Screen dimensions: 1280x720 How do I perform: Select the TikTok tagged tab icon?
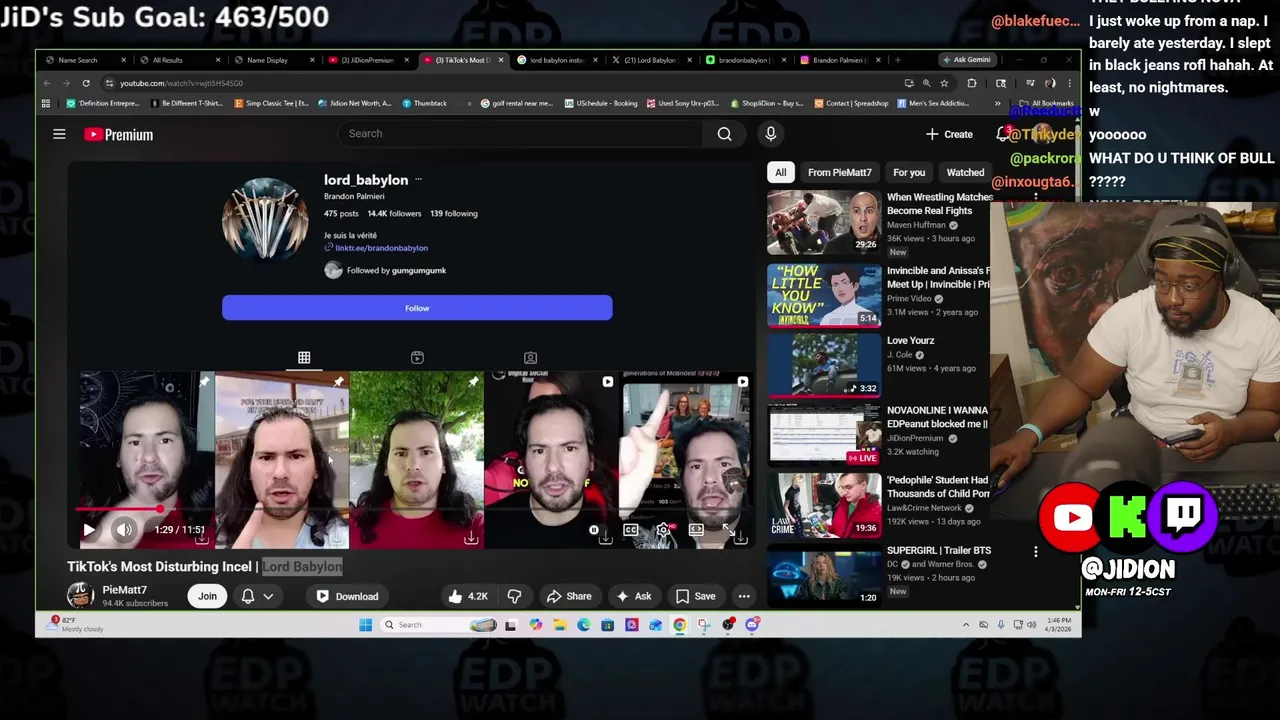point(530,357)
